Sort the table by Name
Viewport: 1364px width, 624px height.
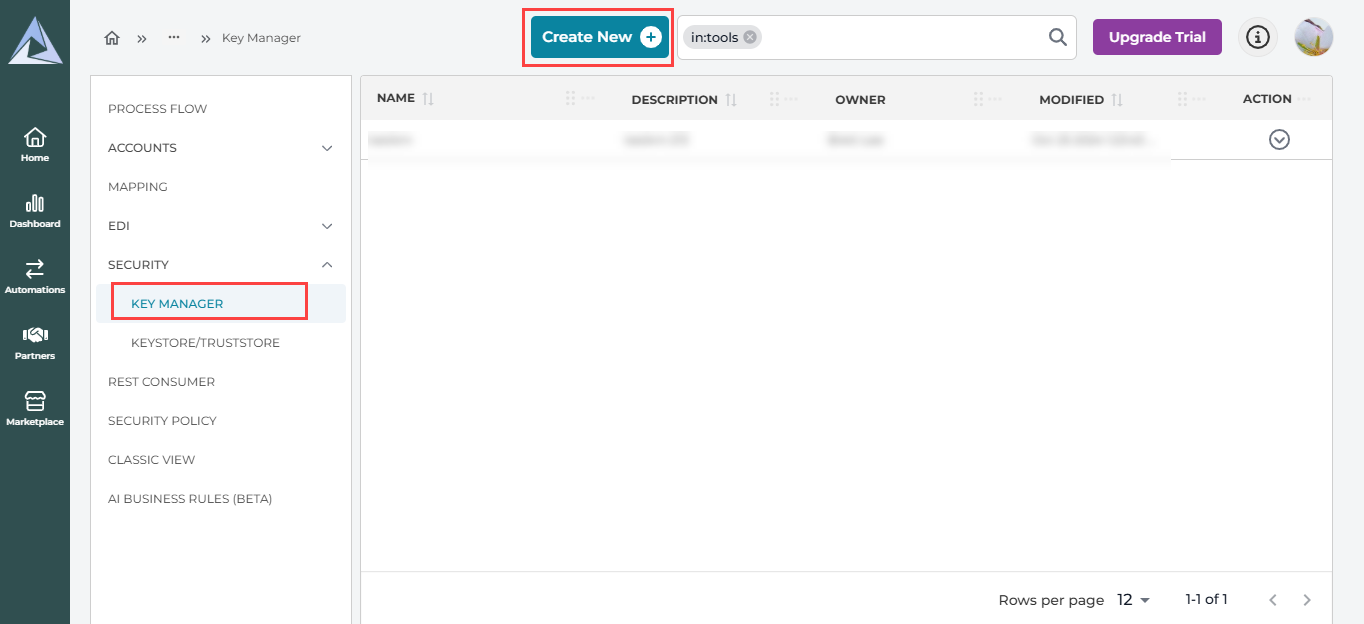click(428, 99)
